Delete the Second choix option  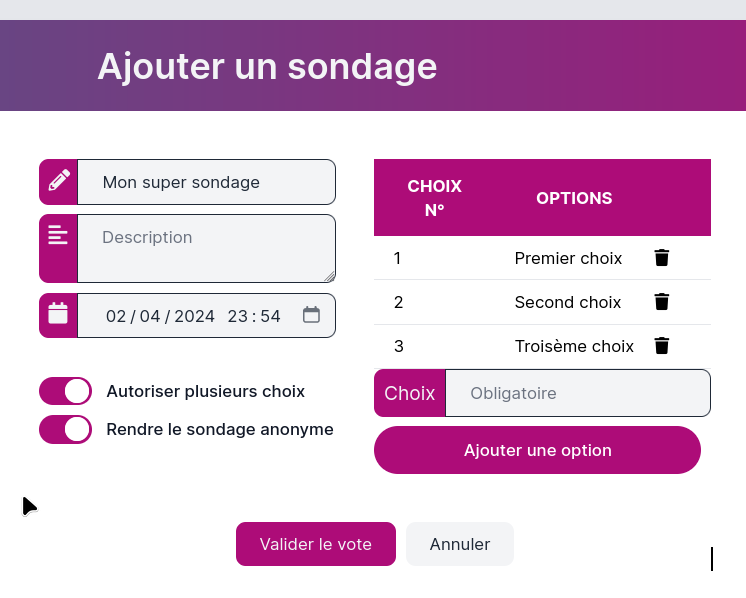click(x=661, y=302)
